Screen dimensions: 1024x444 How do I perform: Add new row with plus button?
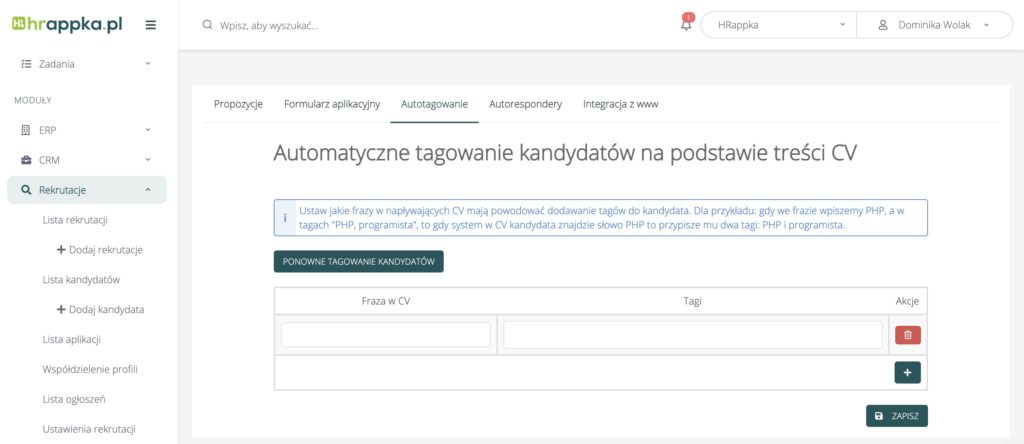pyautogui.click(x=907, y=372)
